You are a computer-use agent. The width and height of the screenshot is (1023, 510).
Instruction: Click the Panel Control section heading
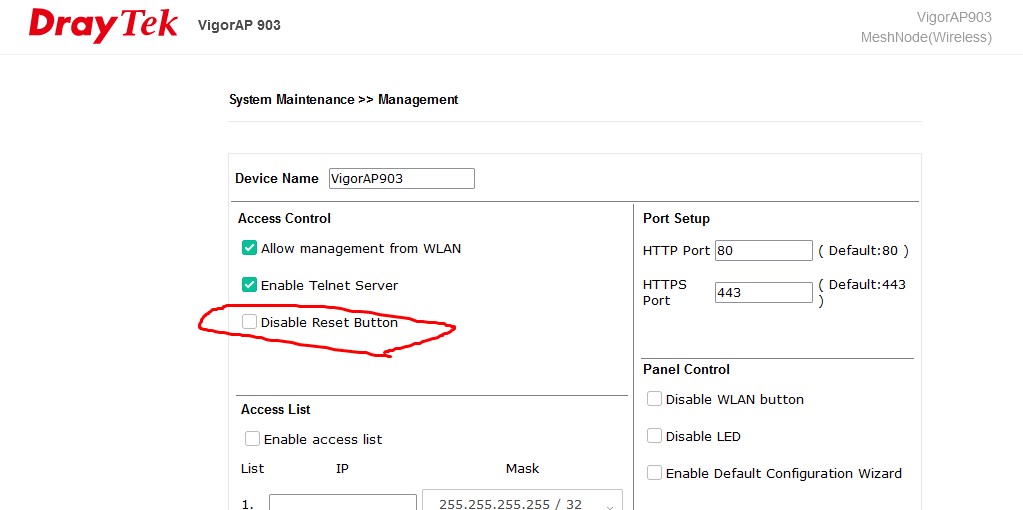coord(686,369)
